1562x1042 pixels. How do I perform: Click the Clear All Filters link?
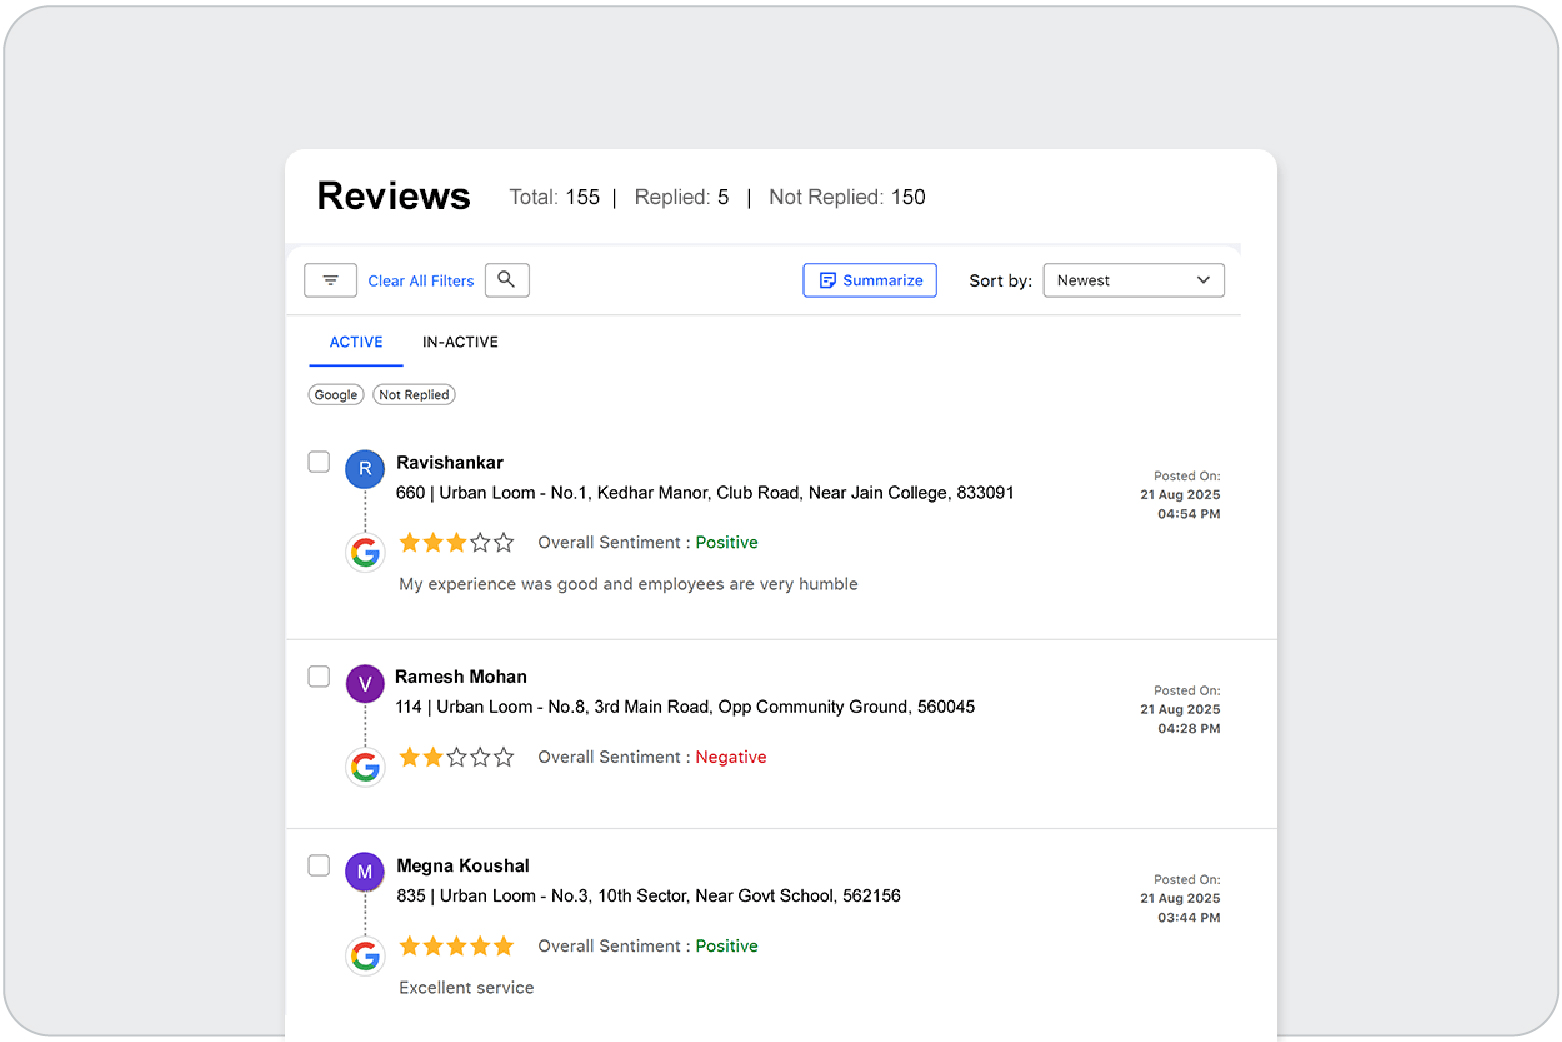click(x=421, y=281)
